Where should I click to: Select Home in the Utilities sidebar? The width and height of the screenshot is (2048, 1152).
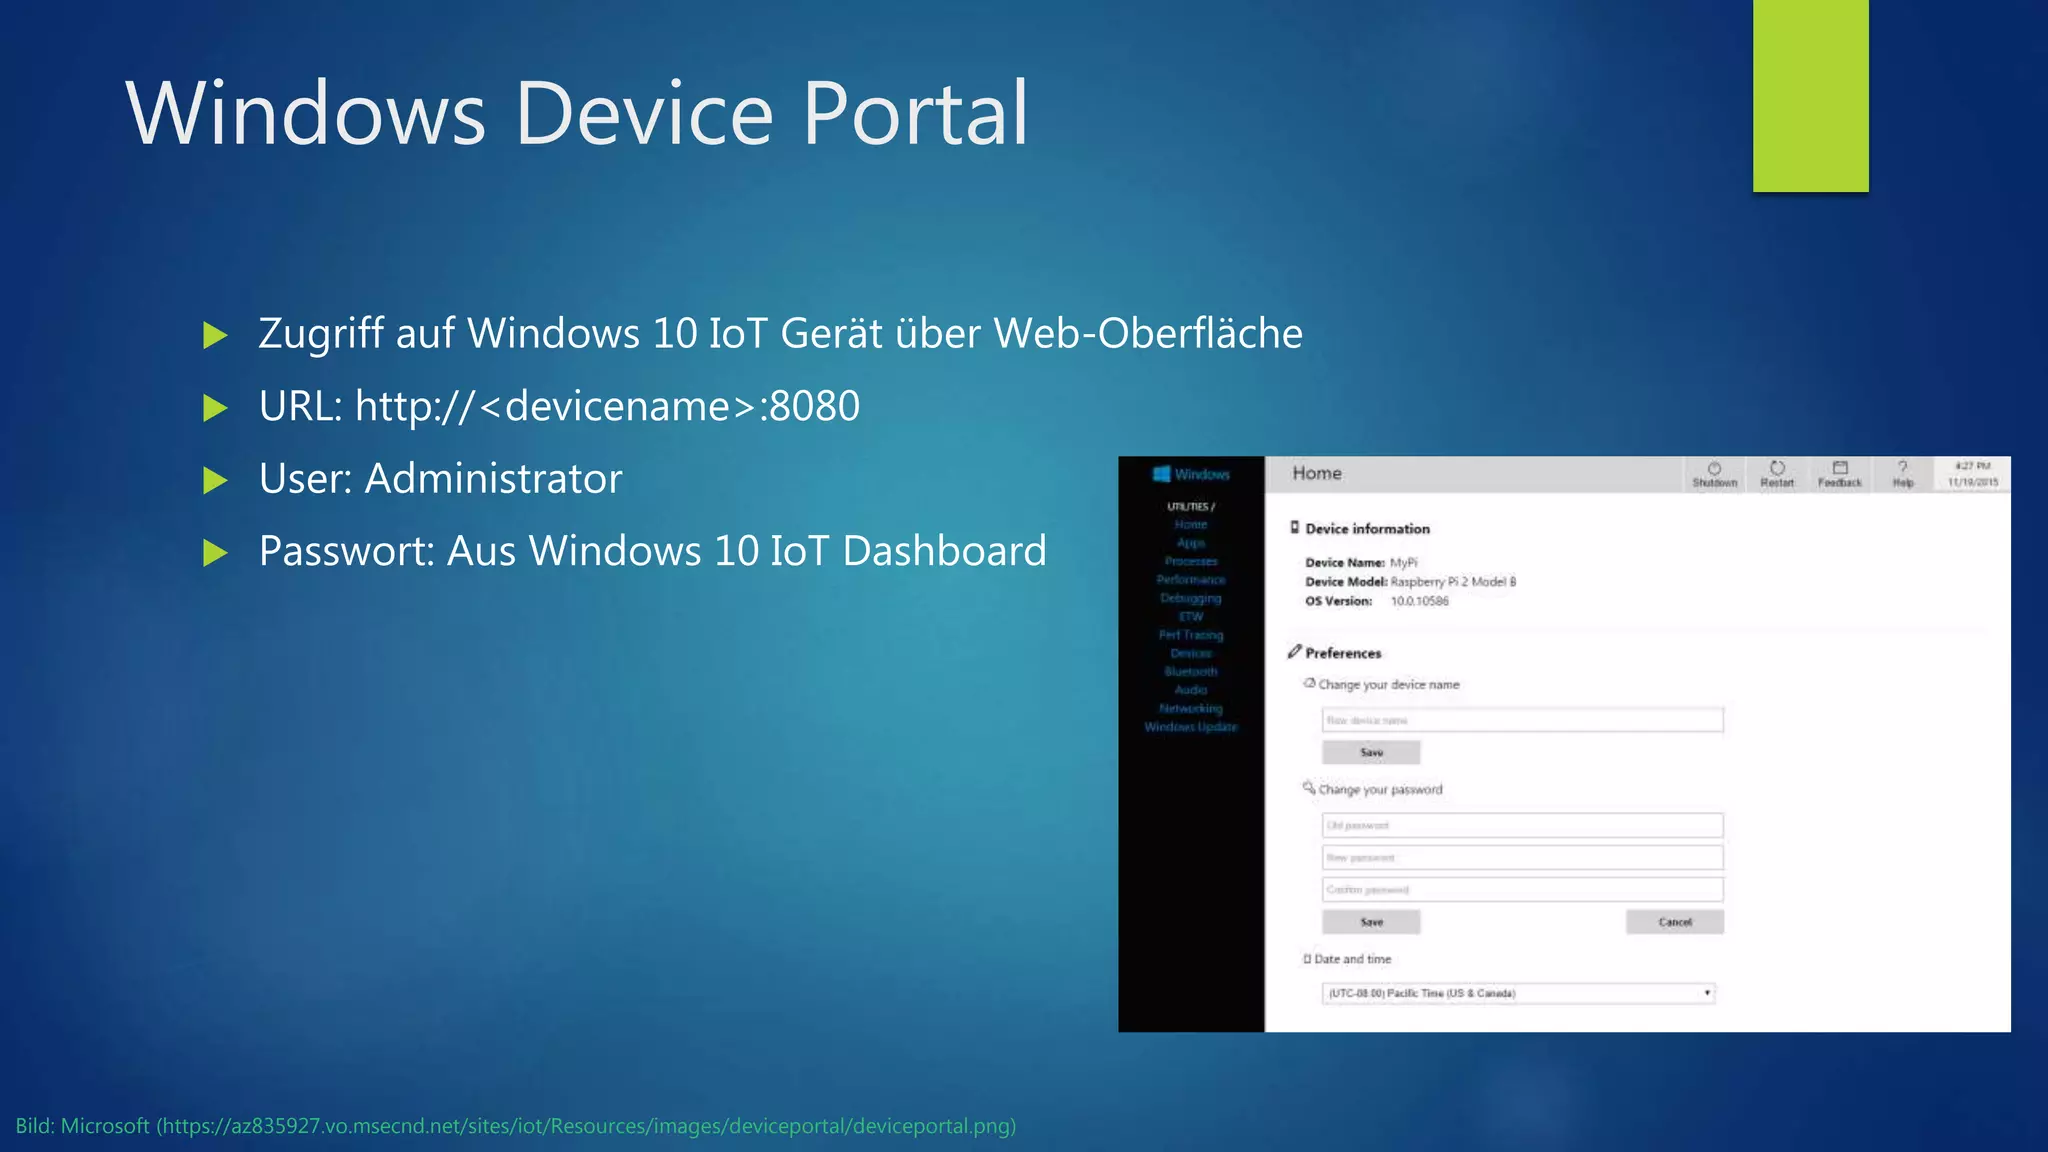[x=1191, y=524]
